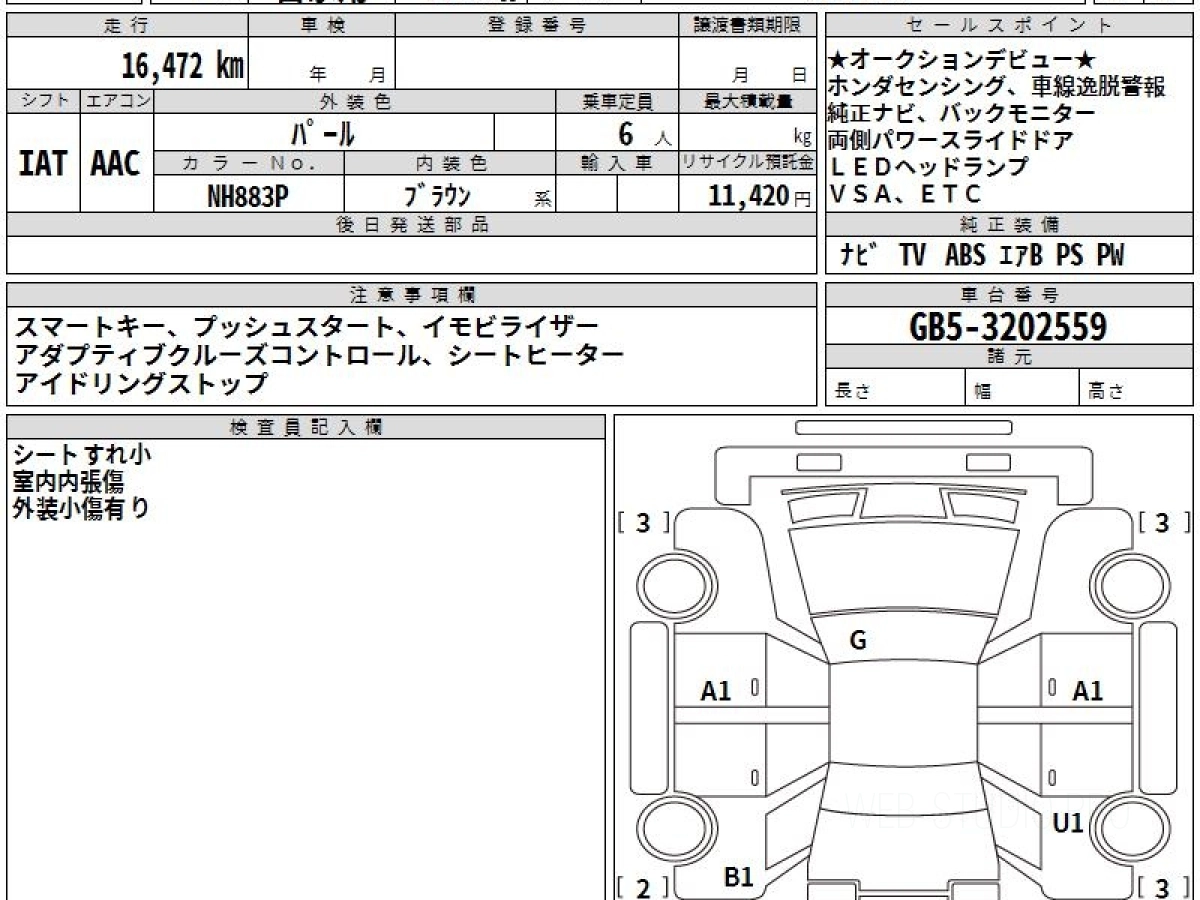Click the 内装色 header

coord(450,163)
